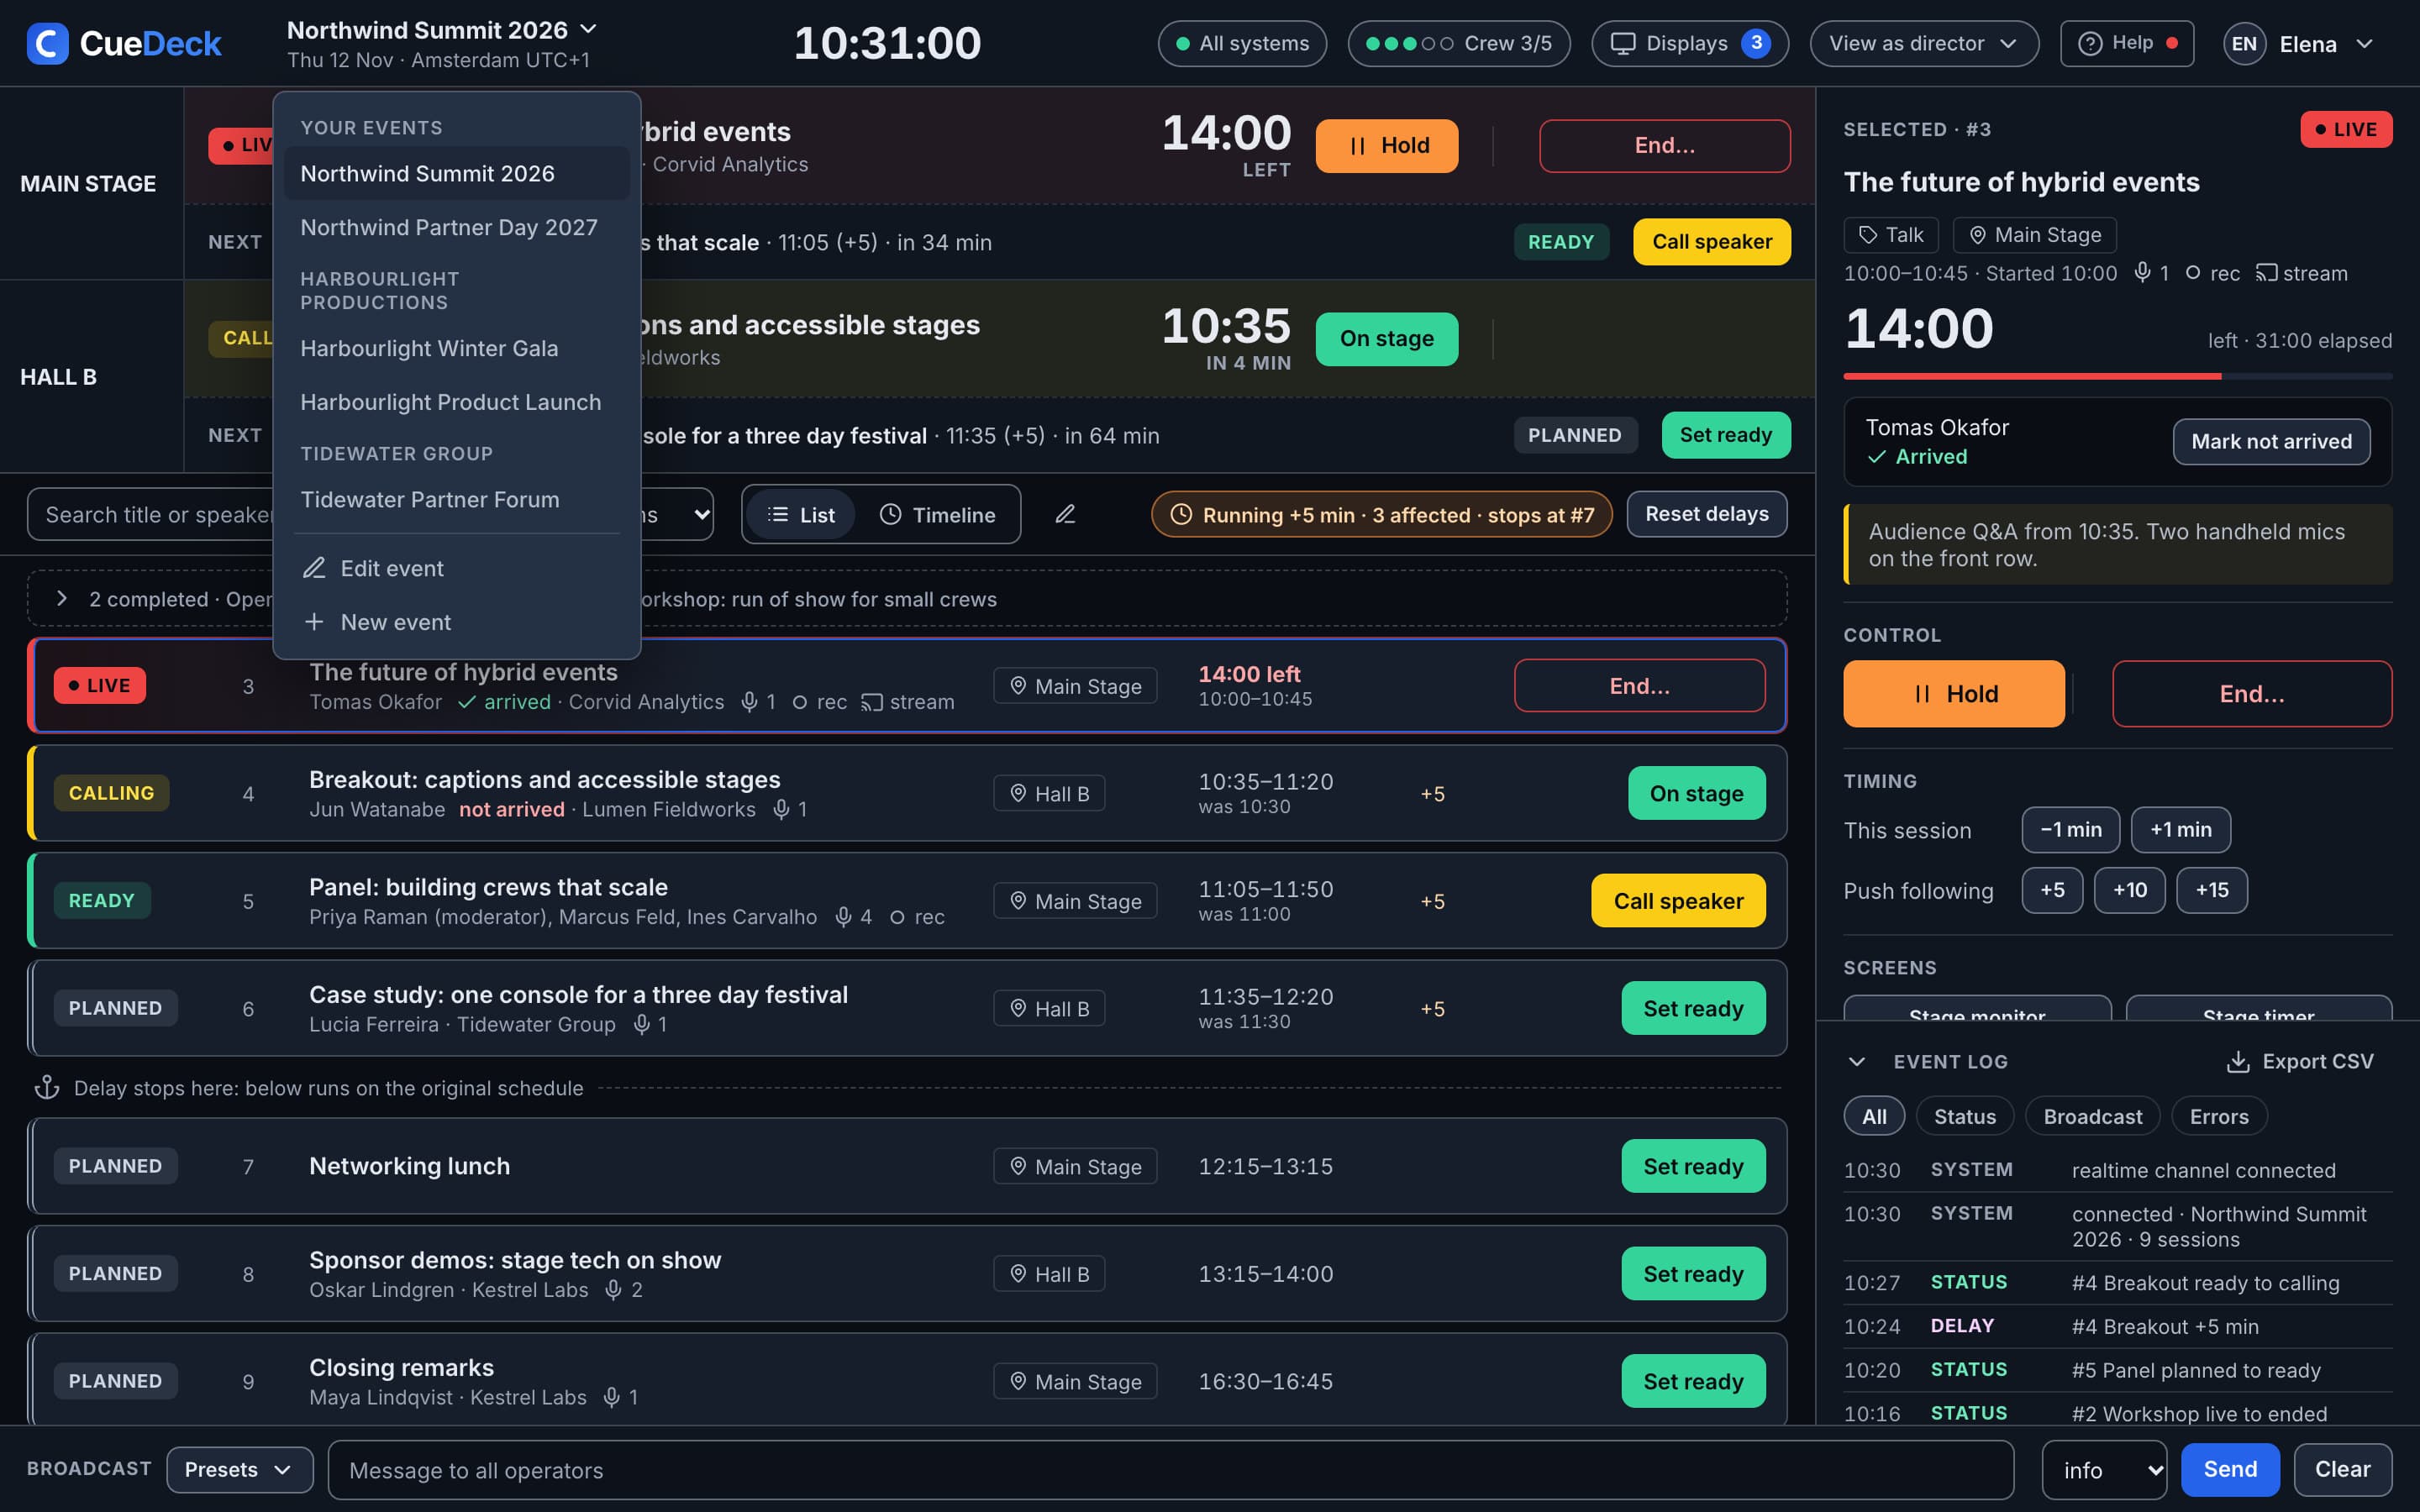
Task: Push following sessions by +10
Action: 2129,890
